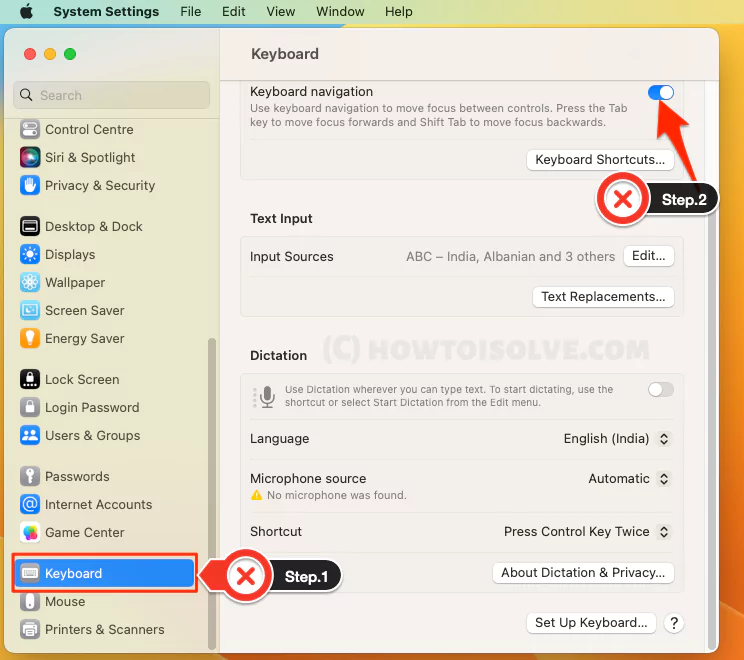The height and width of the screenshot is (660, 744).
Task: Click the Users & Groups icon
Action: 30,435
